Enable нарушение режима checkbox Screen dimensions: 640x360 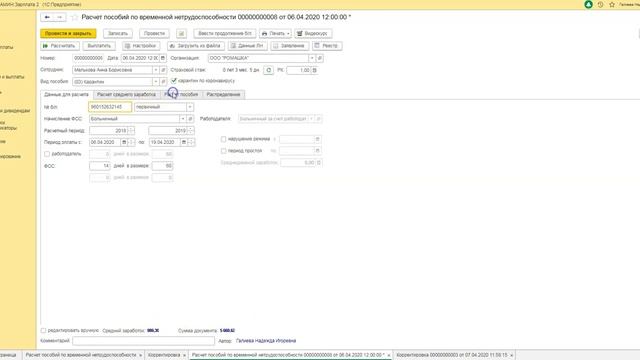(x=223, y=139)
